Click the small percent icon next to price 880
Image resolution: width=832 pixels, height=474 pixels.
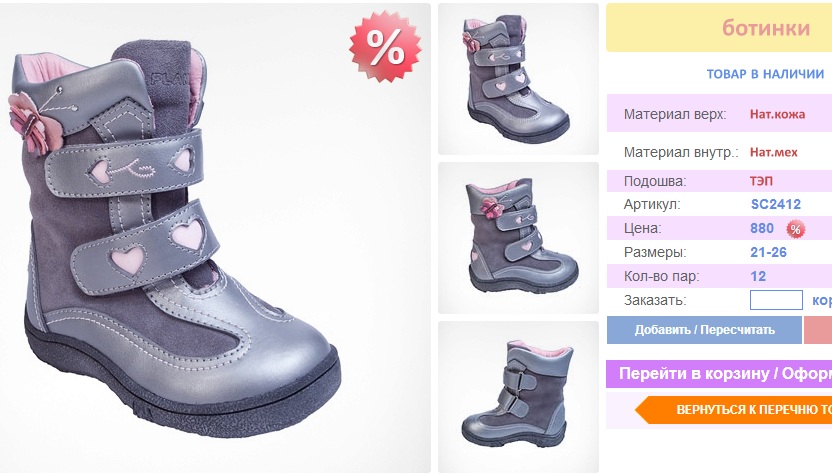point(795,229)
